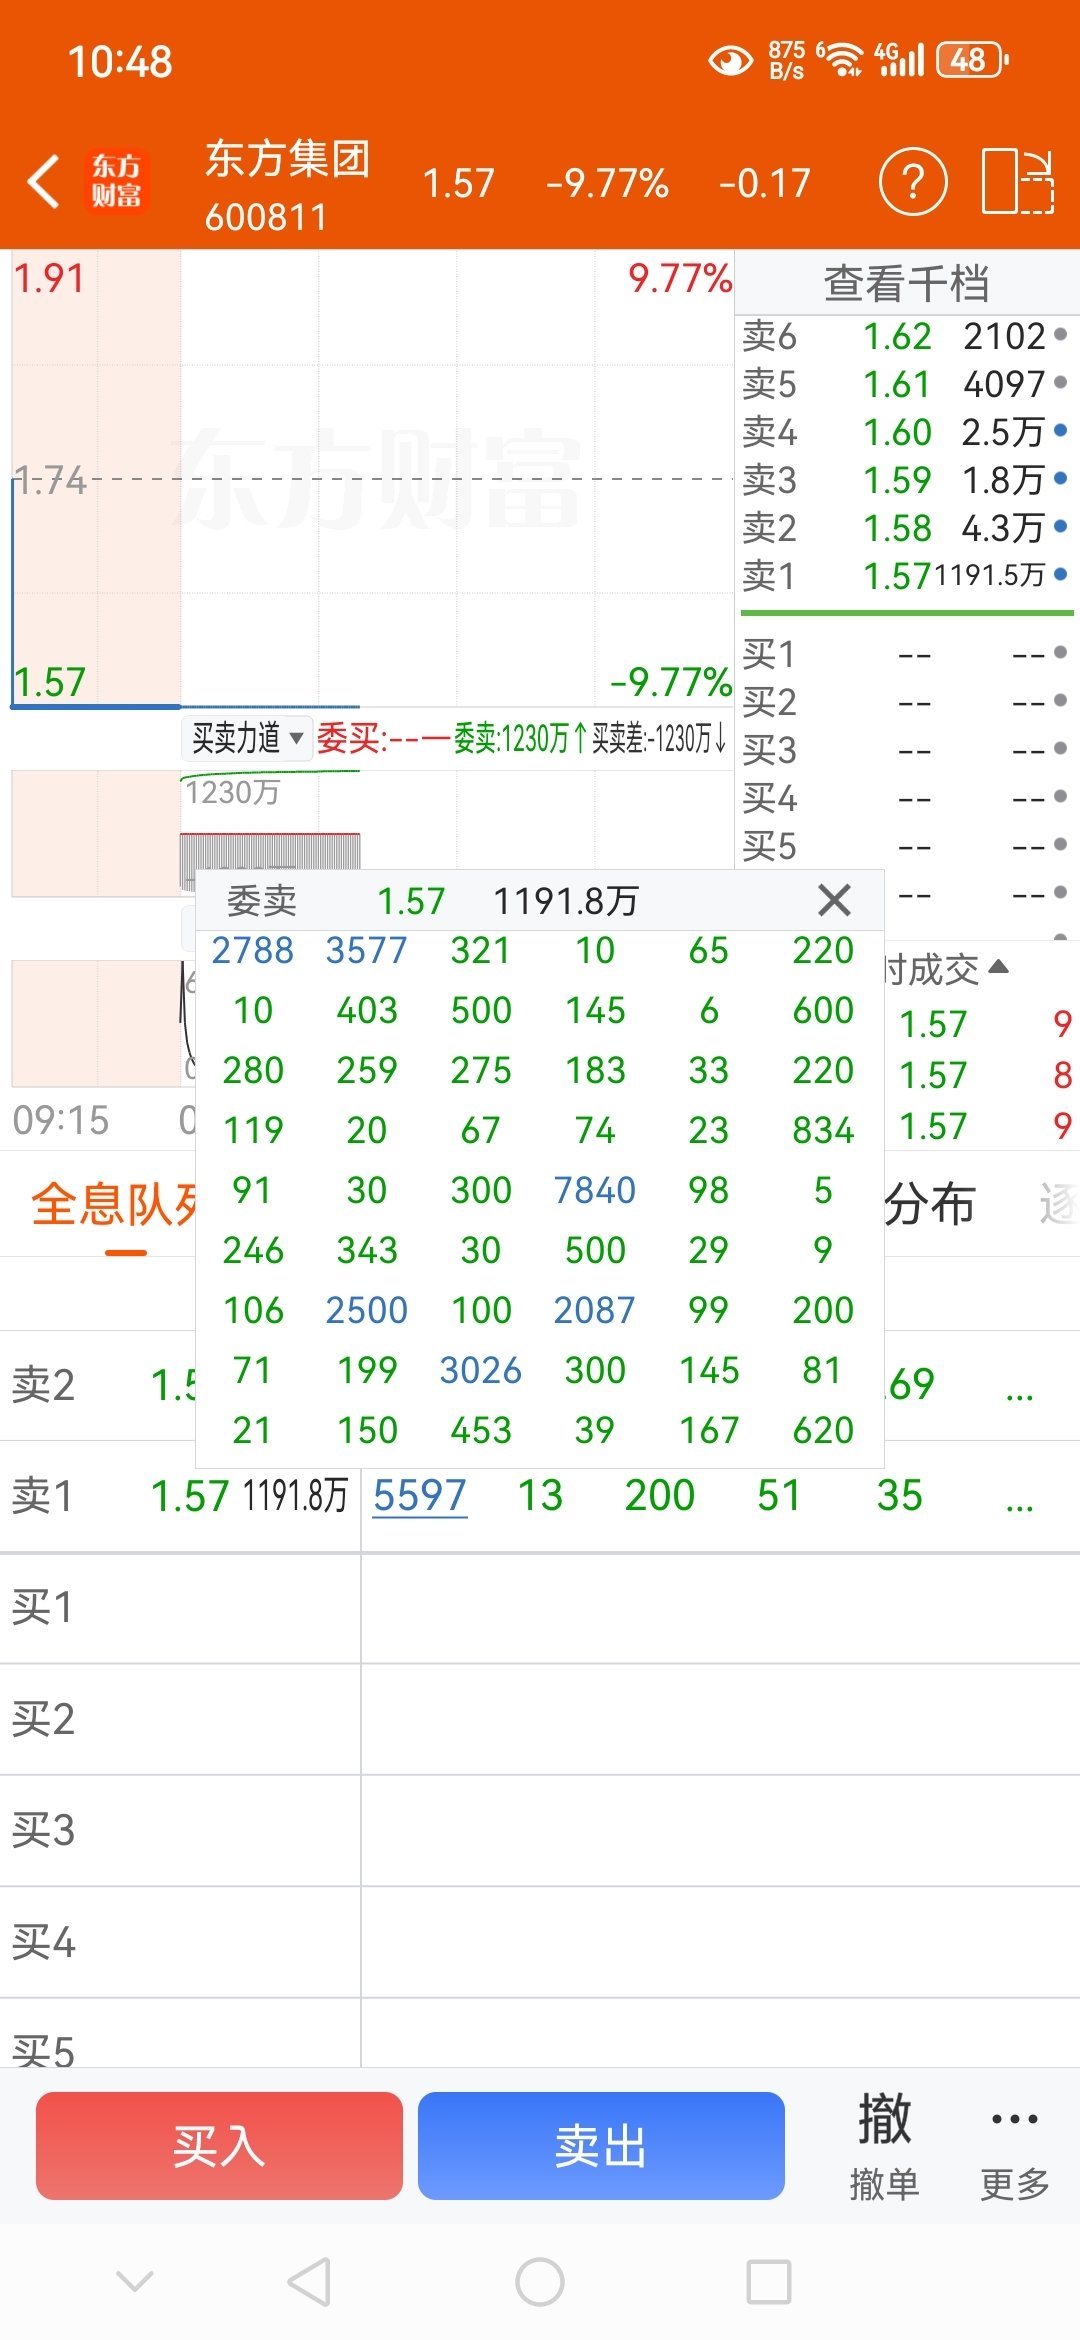1080x2340 pixels.
Task: Tap the blue dot beside 卖3 1.8万
Action: click(1060, 478)
